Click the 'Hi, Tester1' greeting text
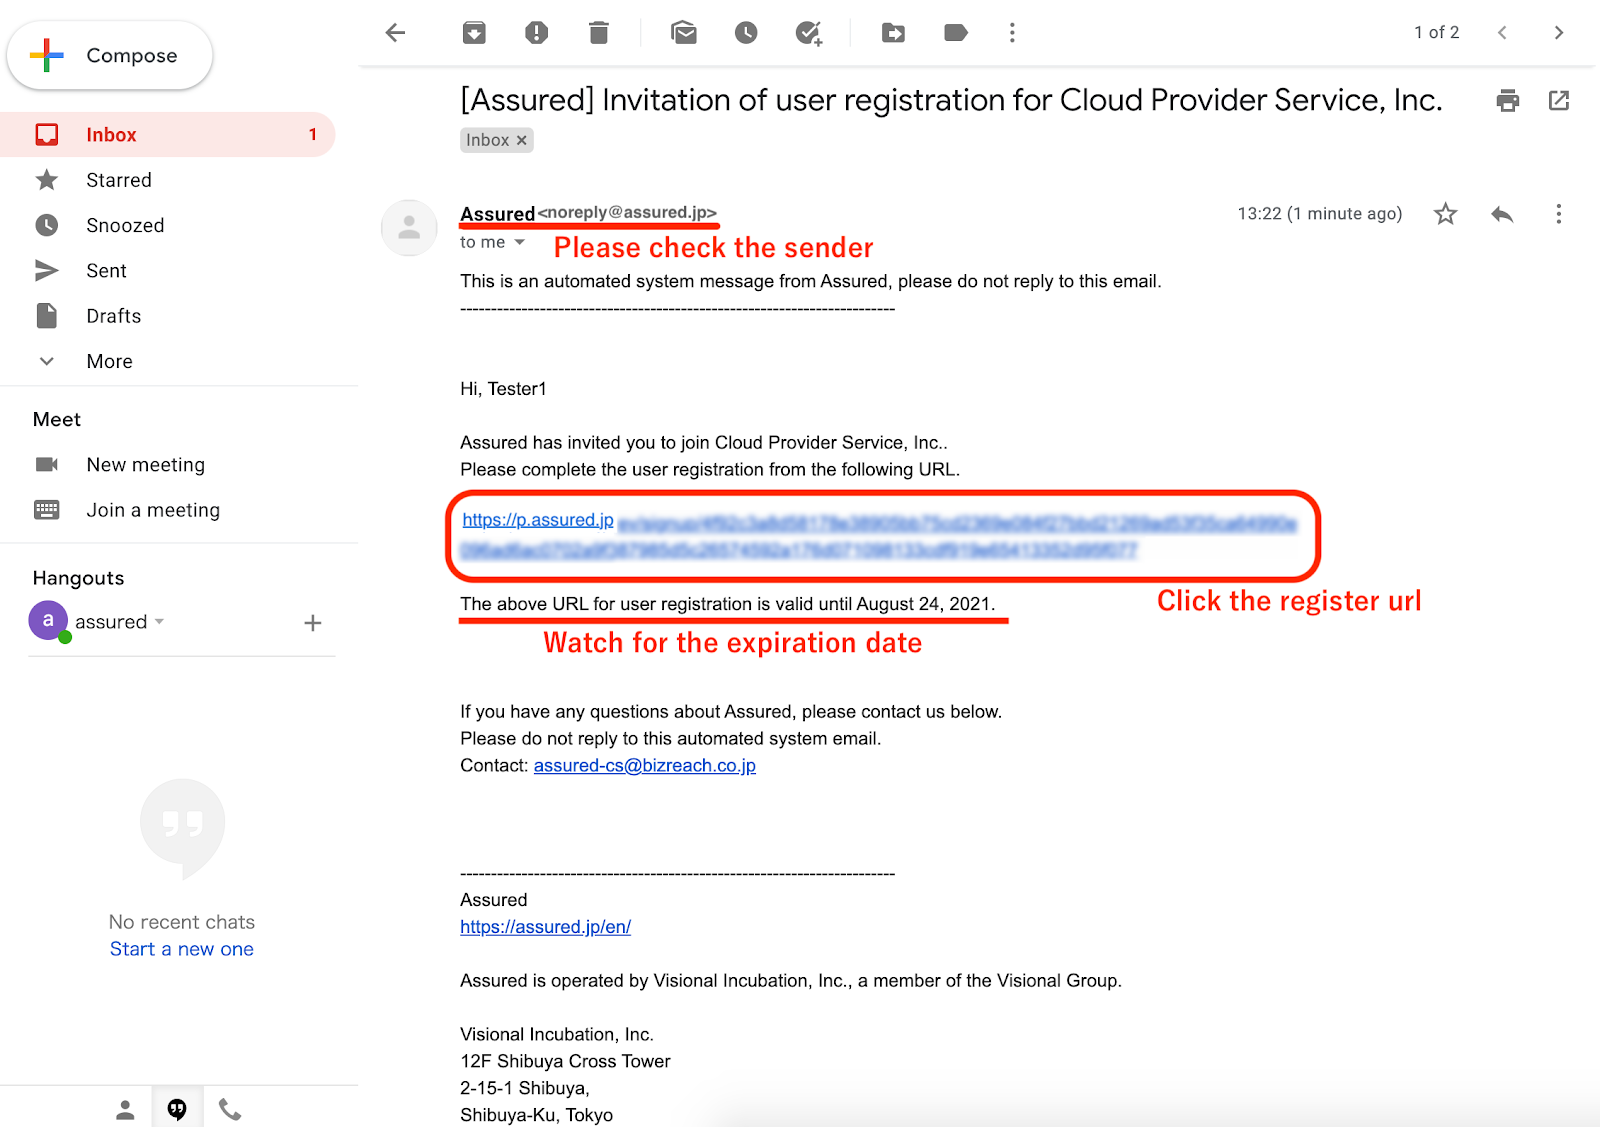The image size is (1600, 1127). 503,389
